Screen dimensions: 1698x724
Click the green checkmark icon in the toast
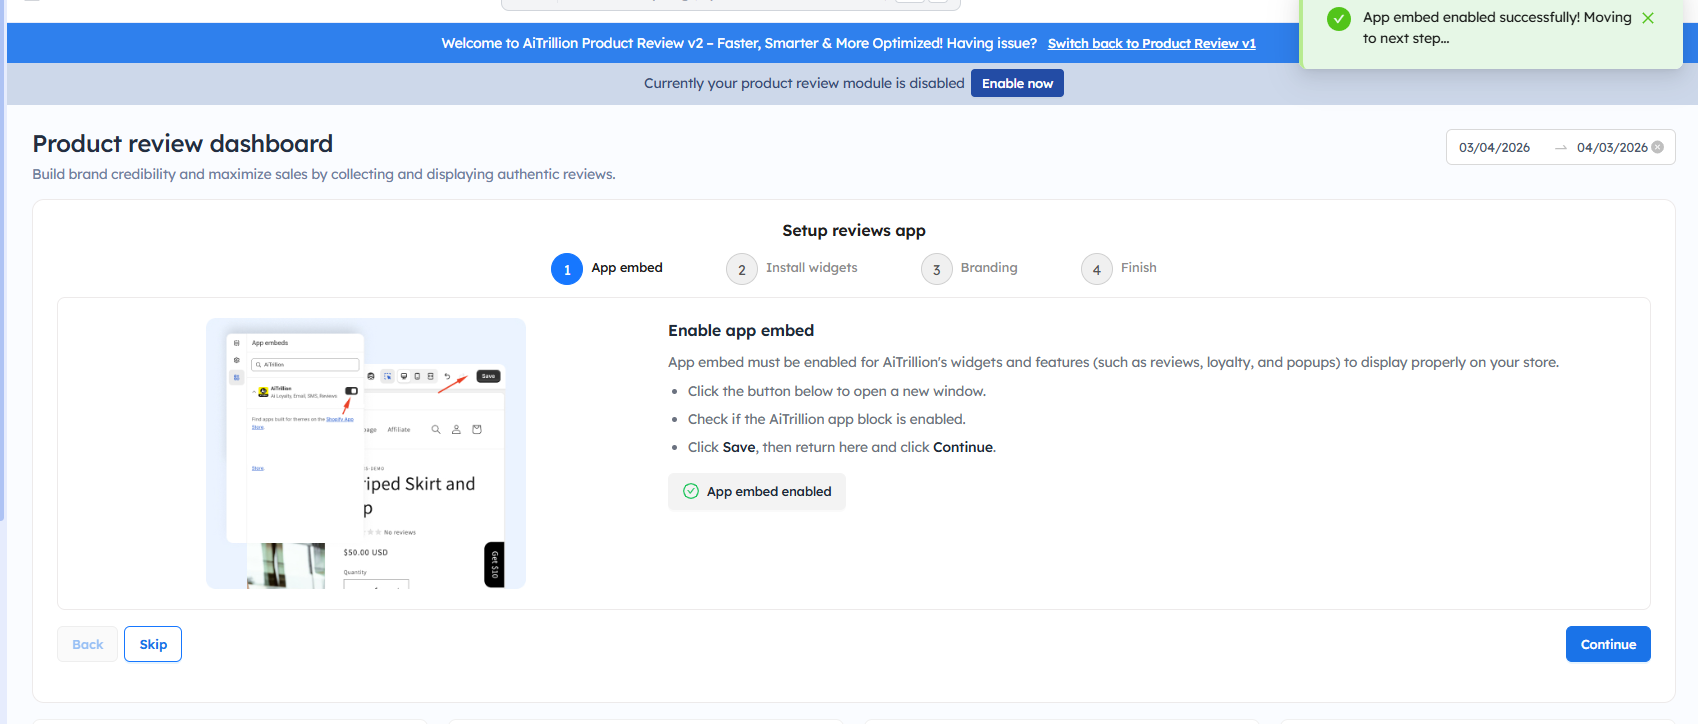click(1338, 19)
